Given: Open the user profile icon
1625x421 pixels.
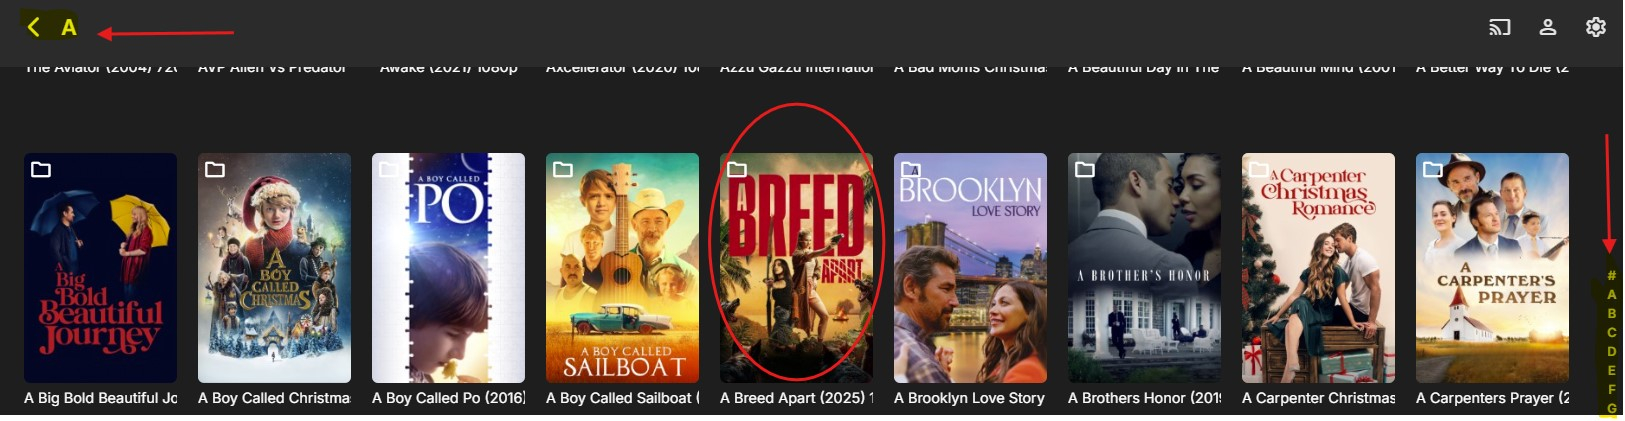Looking at the screenshot, I should [1547, 27].
